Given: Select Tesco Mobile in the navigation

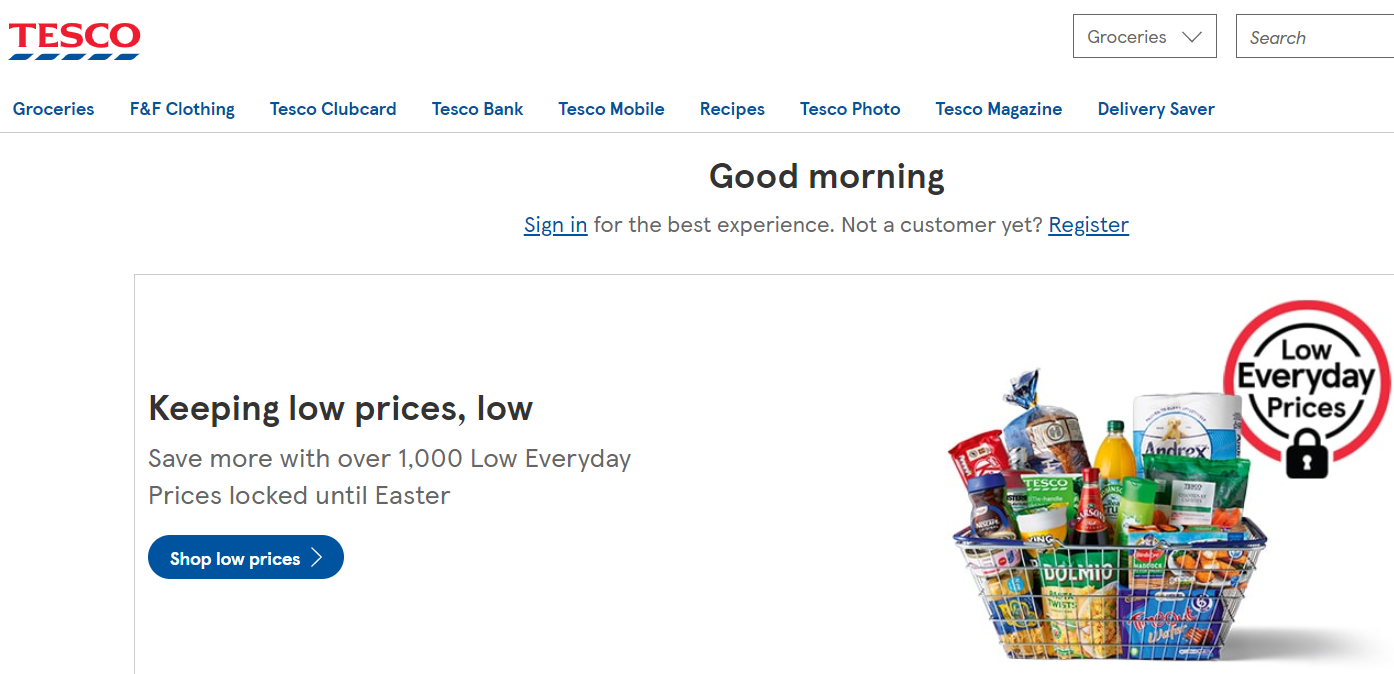Looking at the screenshot, I should pyautogui.click(x=611, y=109).
